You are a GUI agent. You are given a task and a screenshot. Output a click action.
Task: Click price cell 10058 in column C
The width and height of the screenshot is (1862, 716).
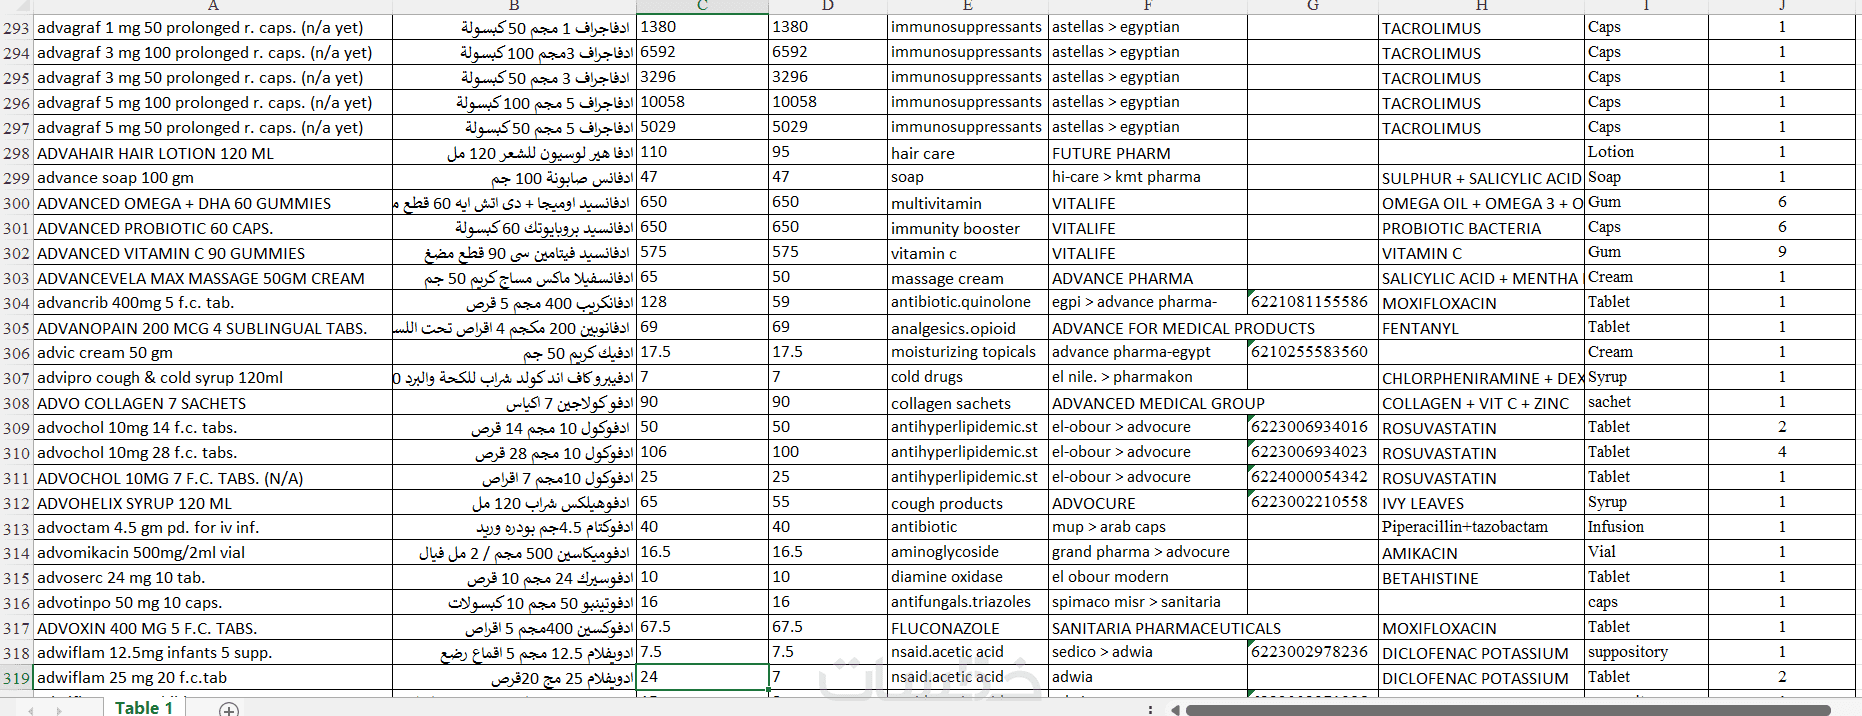[x=702, y=102]
